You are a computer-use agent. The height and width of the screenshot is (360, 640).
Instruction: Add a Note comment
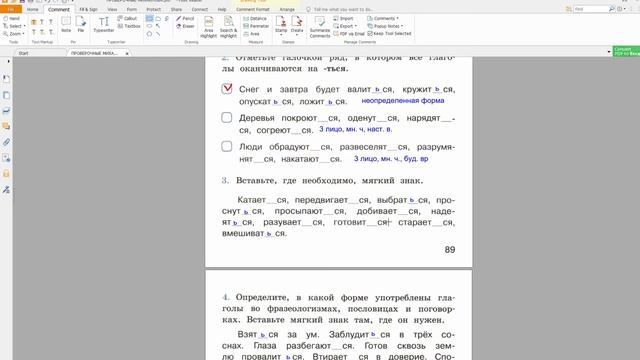click(x=66, y=24)
